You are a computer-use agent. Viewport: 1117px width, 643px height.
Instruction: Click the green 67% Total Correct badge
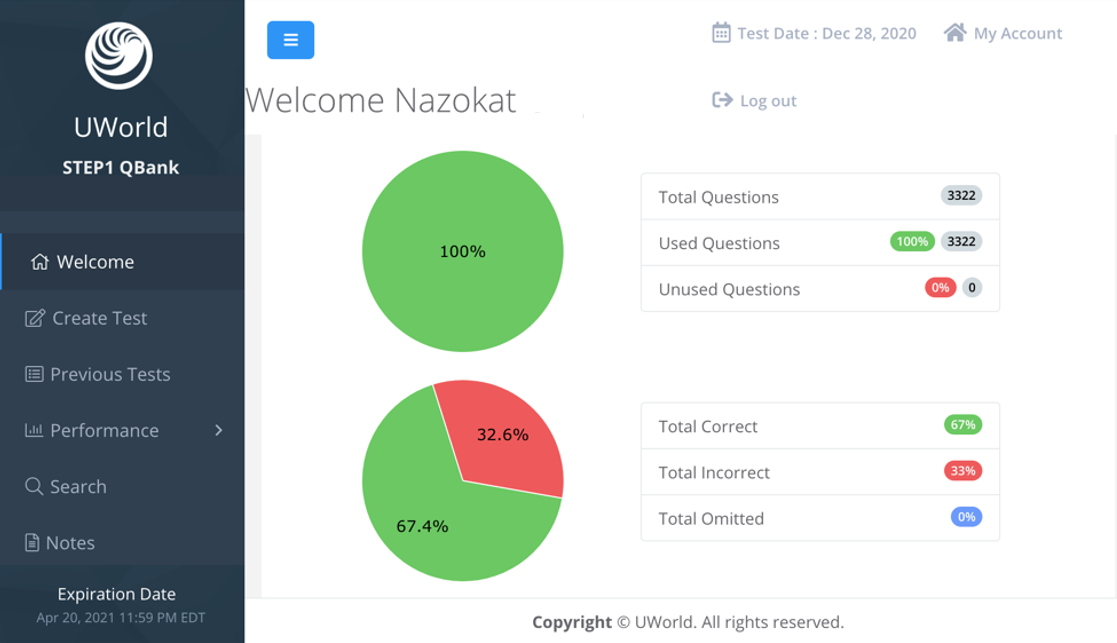click(962, 425)
